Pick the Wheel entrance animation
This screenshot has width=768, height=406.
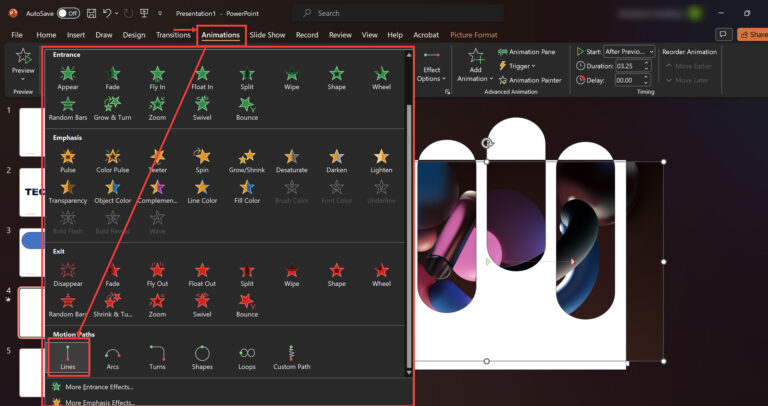pos(381,78)
